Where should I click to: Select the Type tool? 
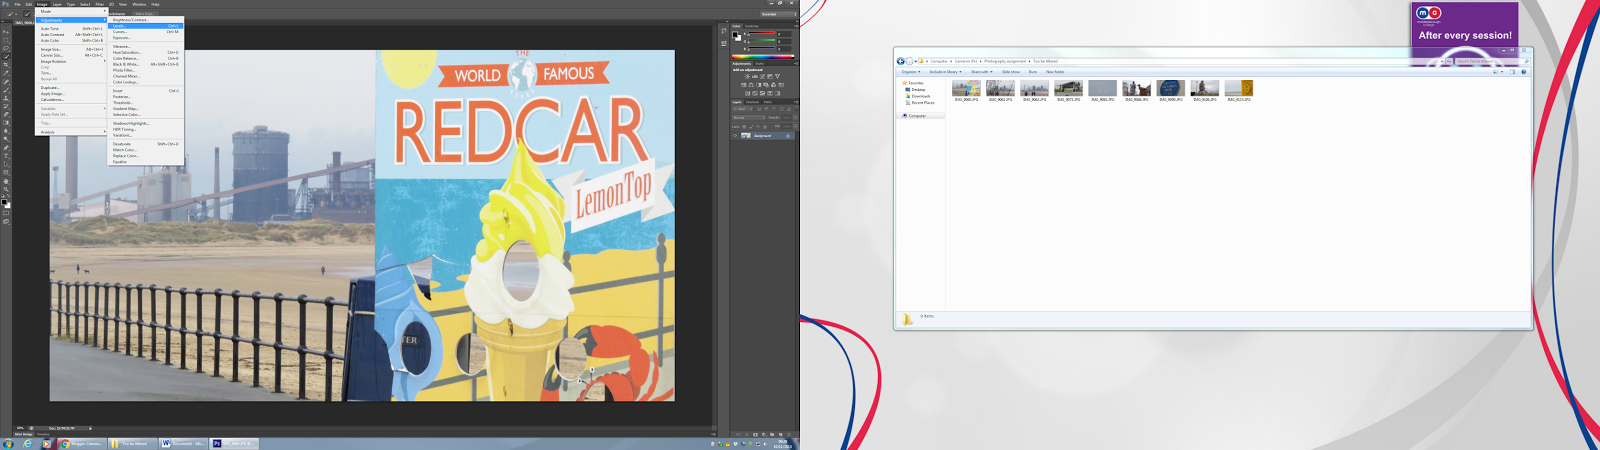point(6,156)
